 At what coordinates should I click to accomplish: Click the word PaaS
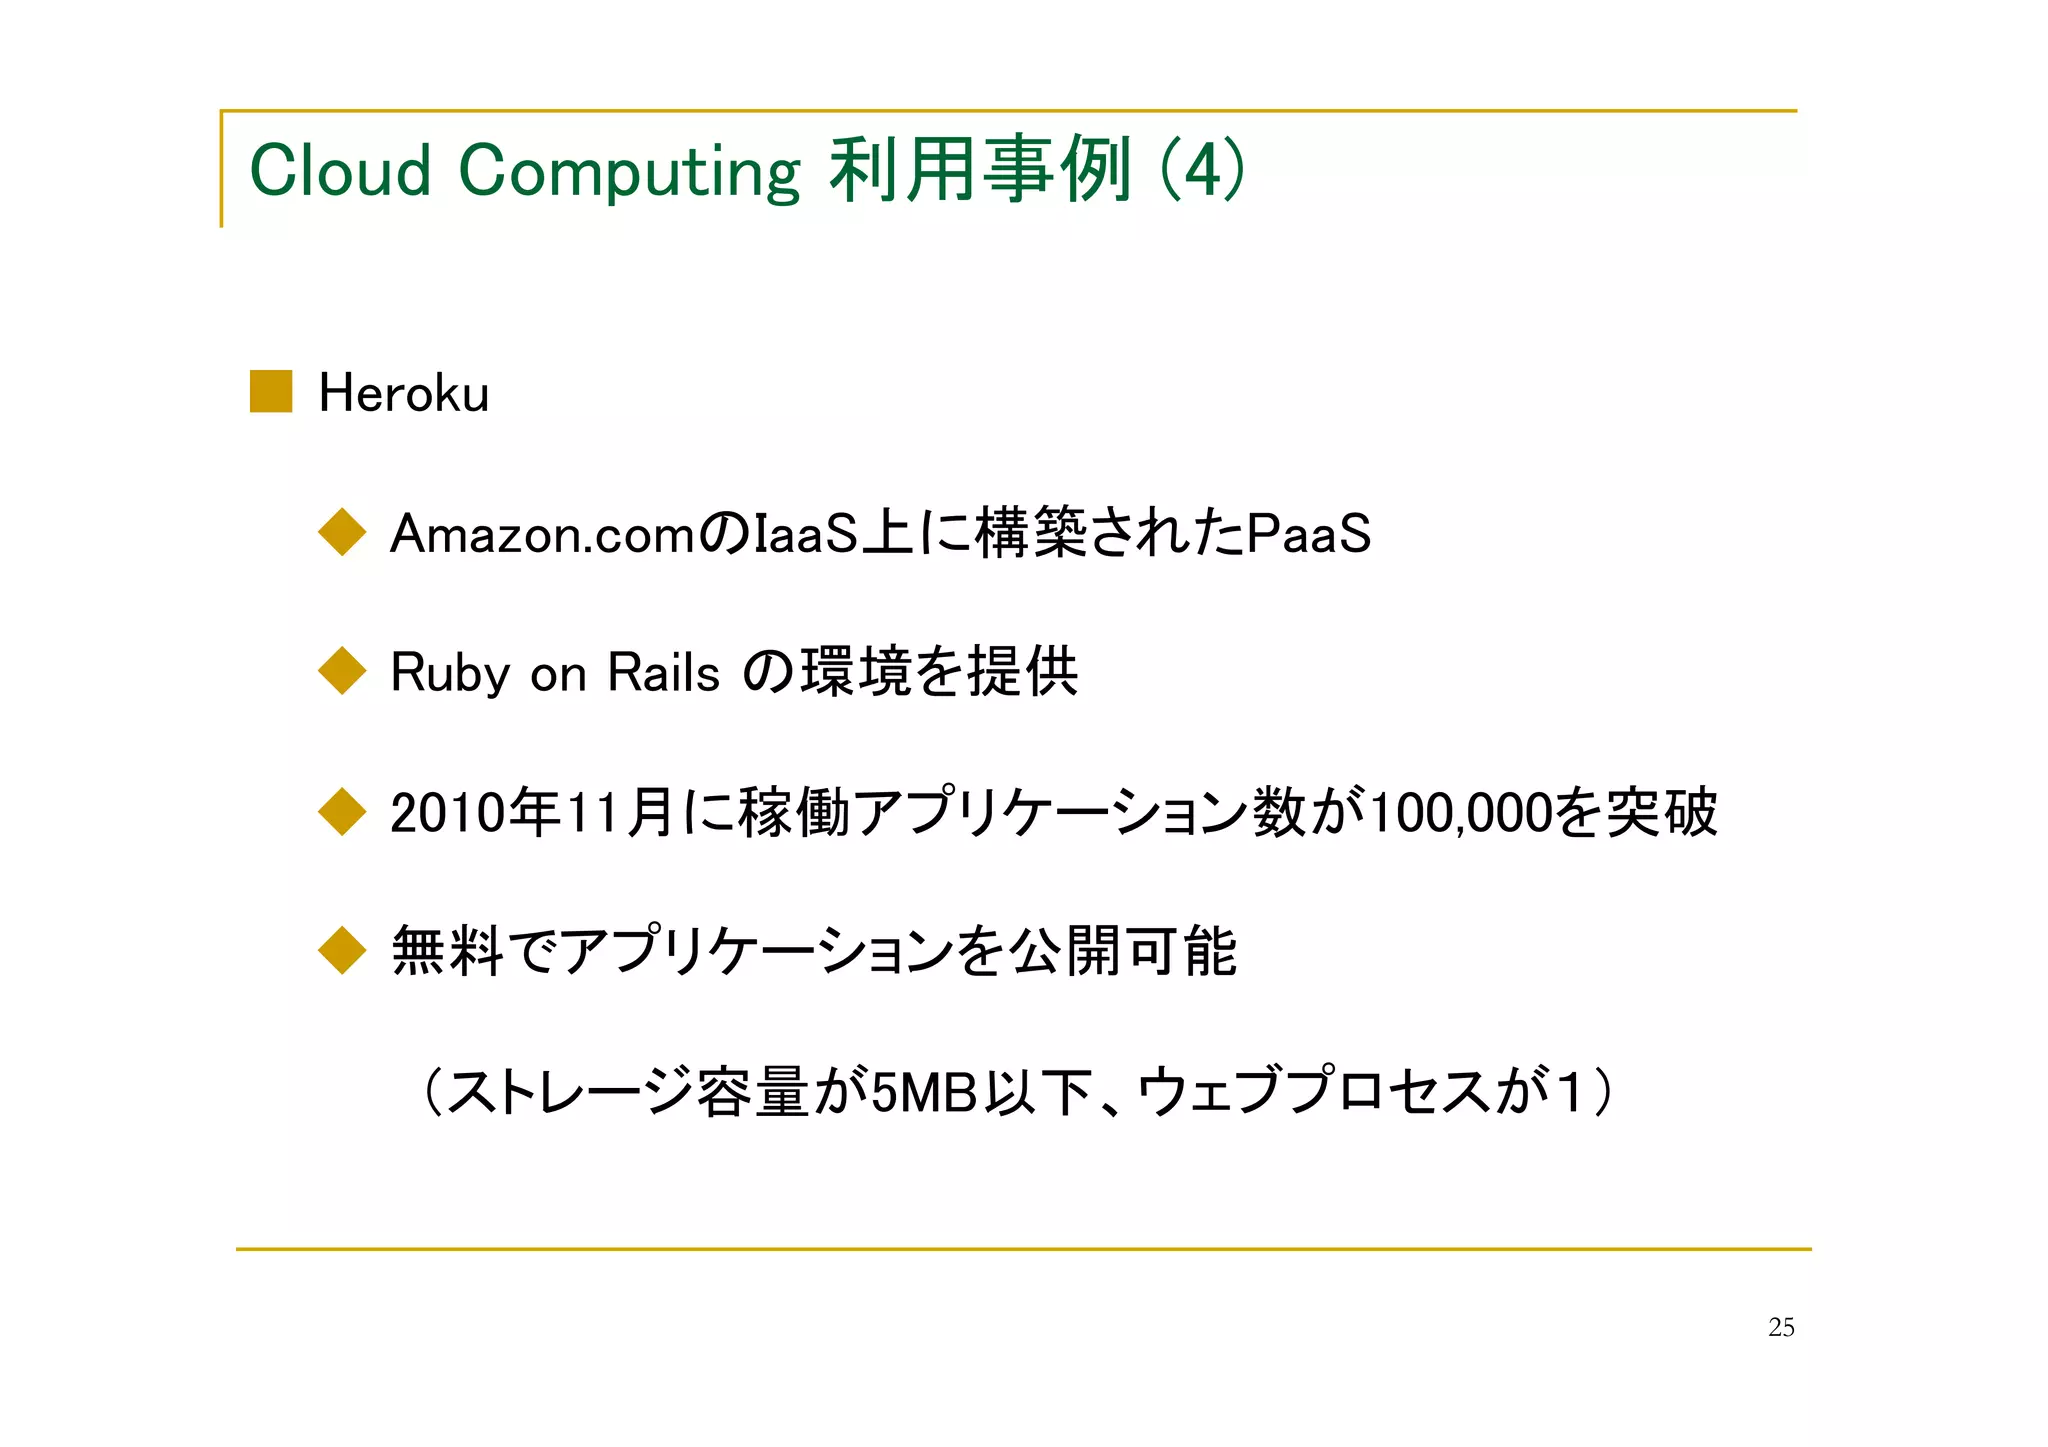(x=1309, y=533)
